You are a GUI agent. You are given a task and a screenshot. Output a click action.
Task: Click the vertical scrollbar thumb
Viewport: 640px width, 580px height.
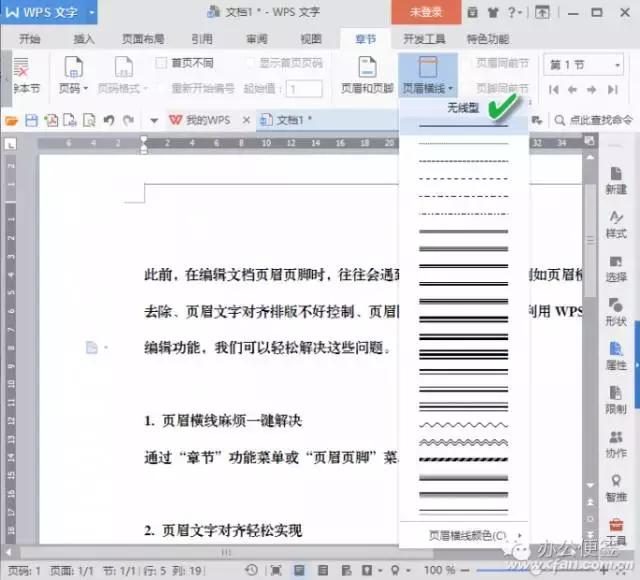click(590, 241)
